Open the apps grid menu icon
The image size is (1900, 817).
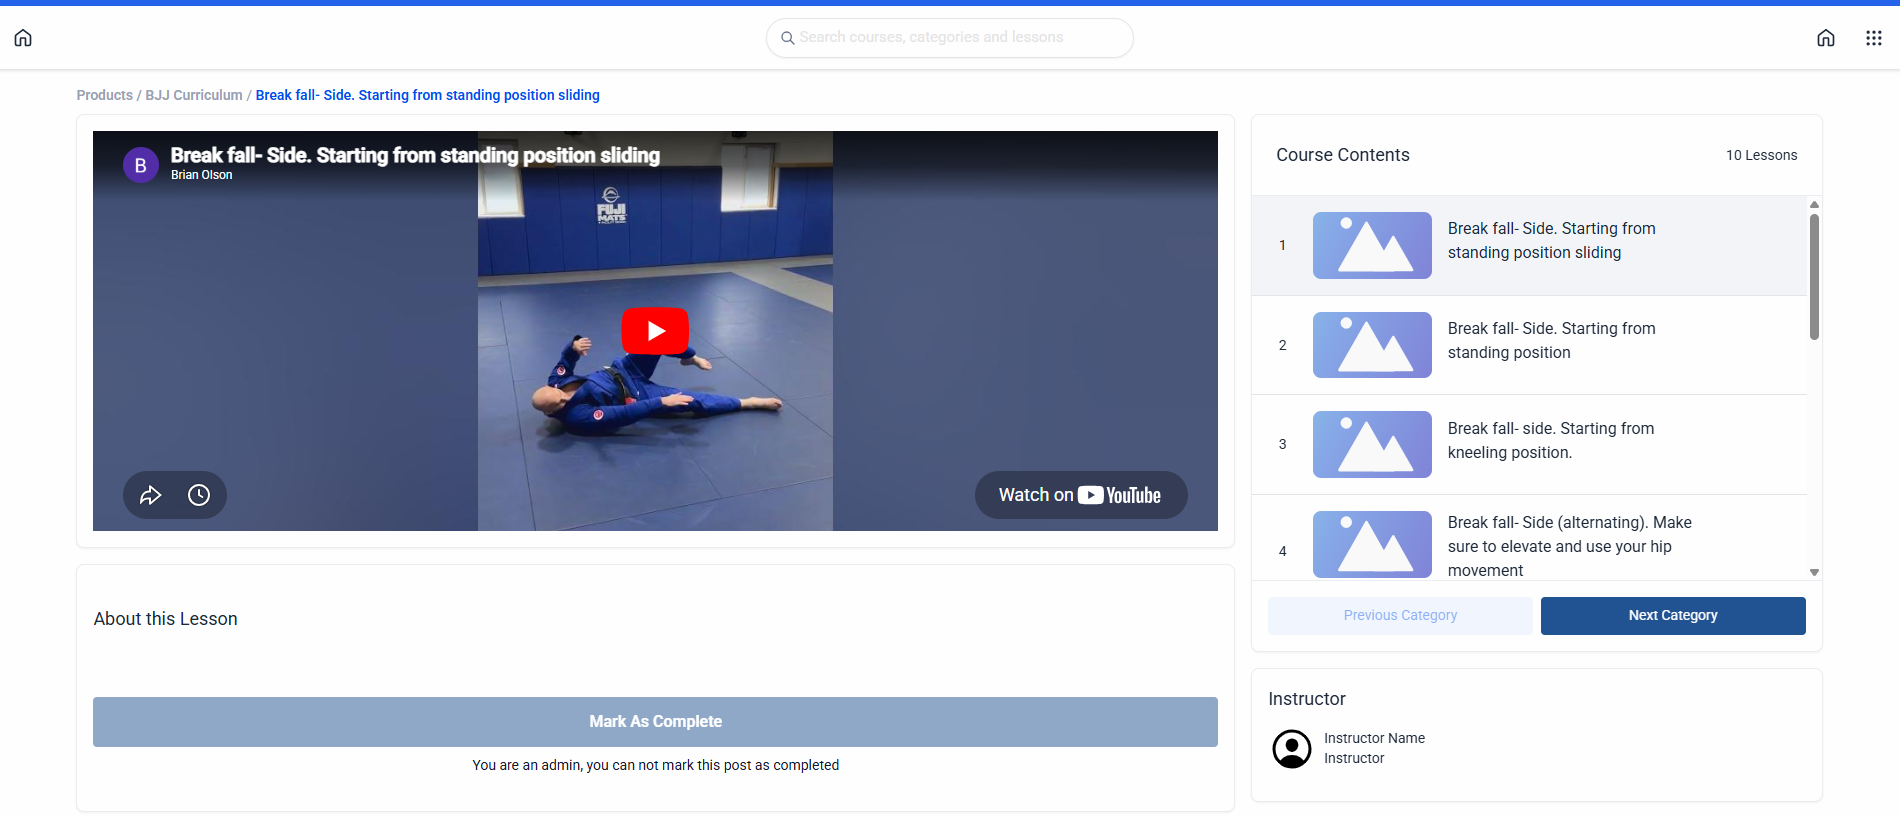coord(1874,38)
